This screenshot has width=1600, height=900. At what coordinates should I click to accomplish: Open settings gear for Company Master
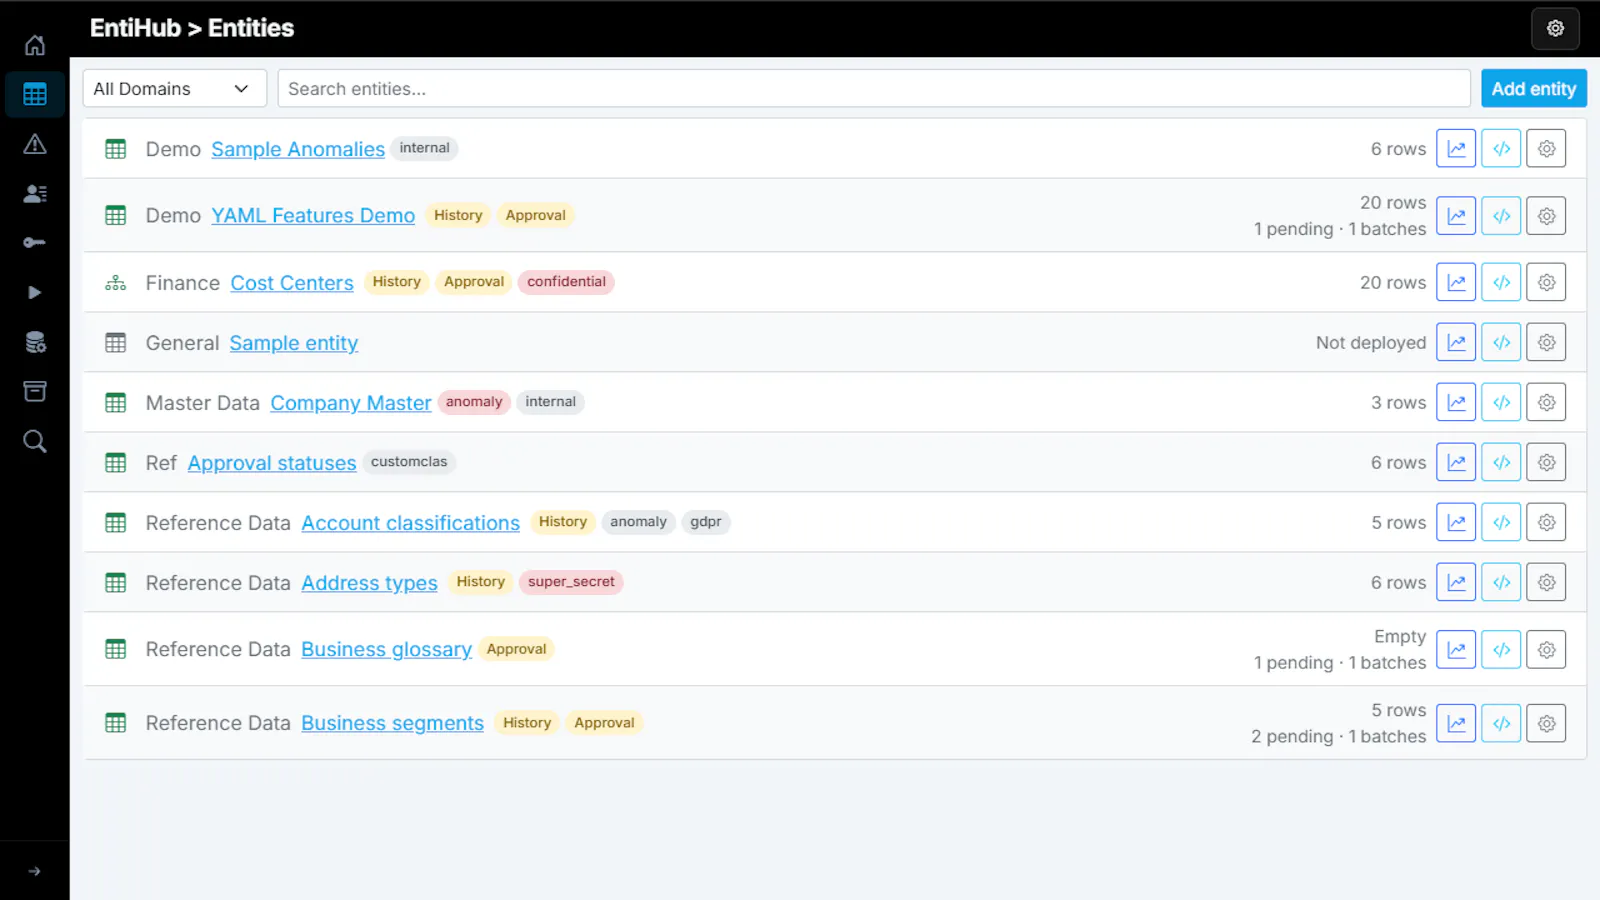click(1546, 402)
